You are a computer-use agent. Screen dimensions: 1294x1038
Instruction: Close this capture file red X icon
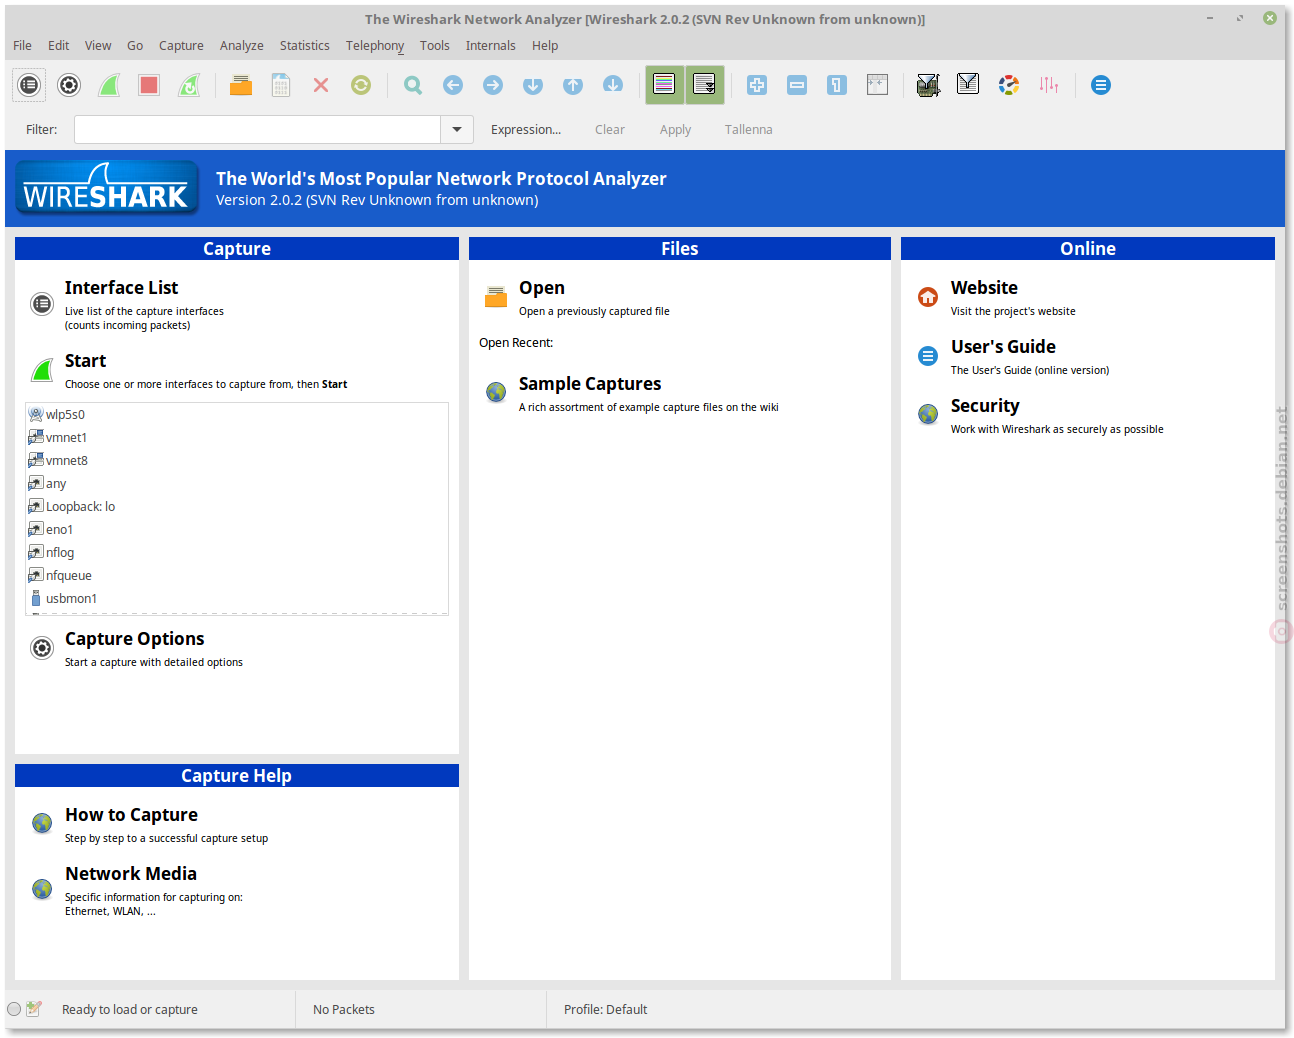click(x=321, y=85)
